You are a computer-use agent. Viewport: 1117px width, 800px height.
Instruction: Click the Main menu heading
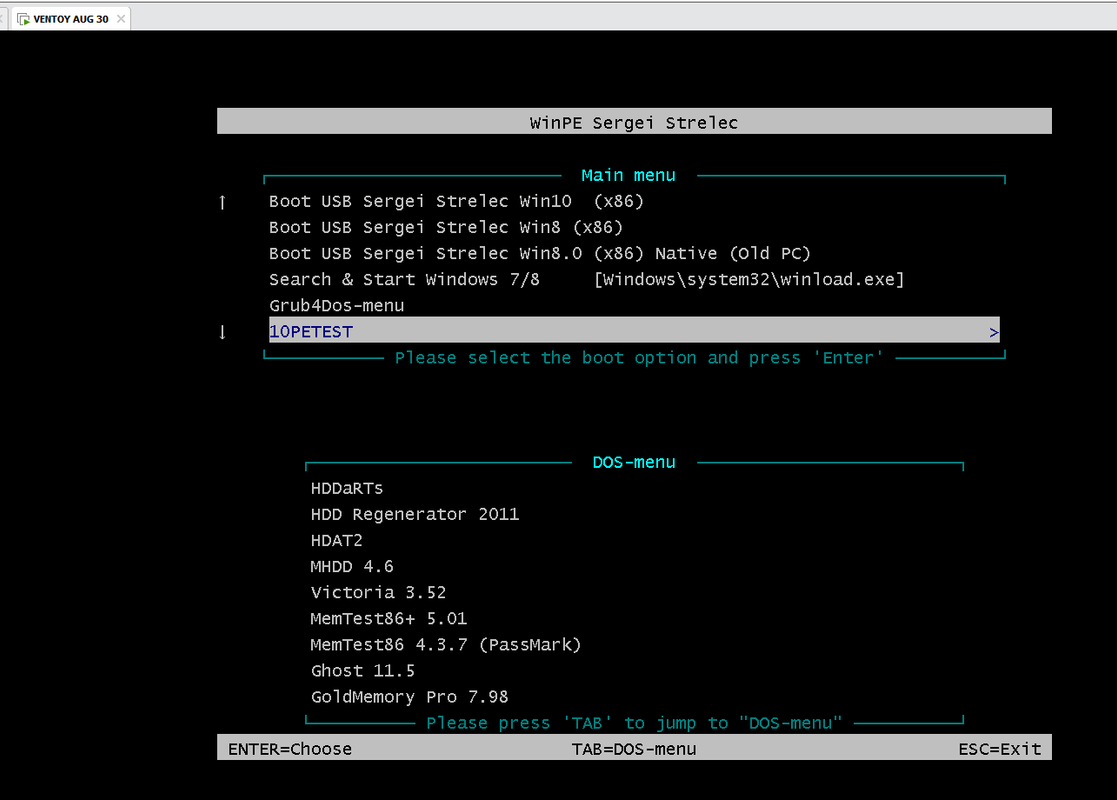coord(628,175)
